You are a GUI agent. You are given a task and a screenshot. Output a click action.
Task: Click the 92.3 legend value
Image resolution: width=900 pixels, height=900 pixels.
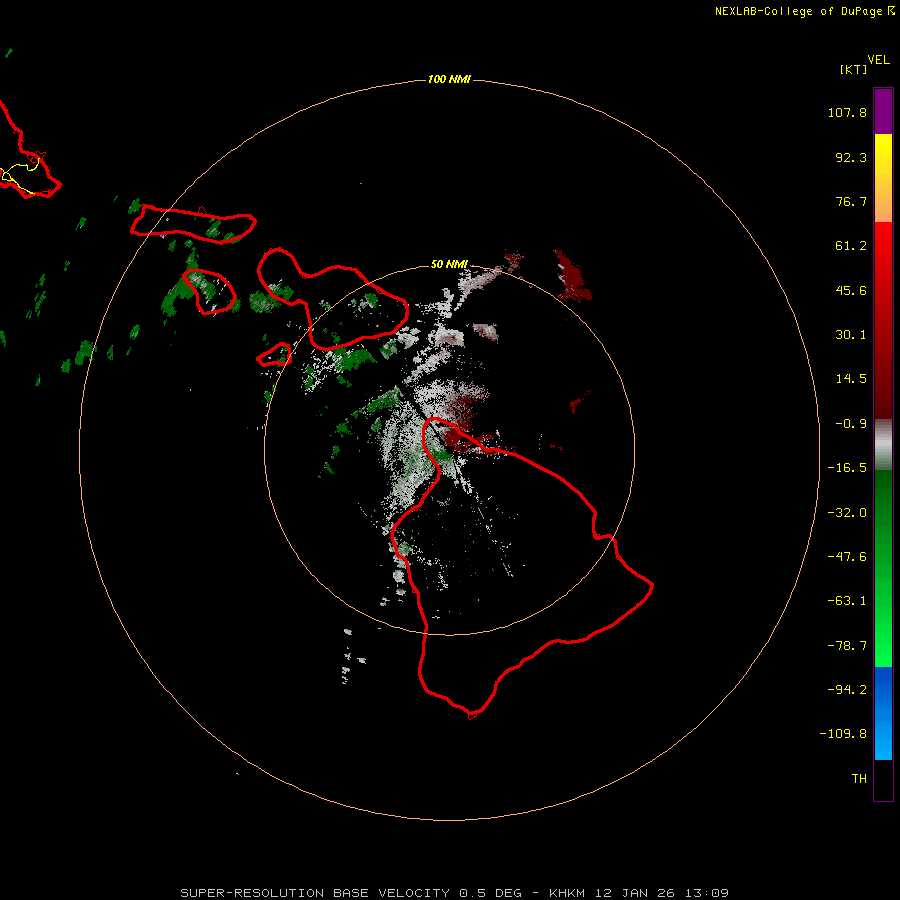(851, 157)
